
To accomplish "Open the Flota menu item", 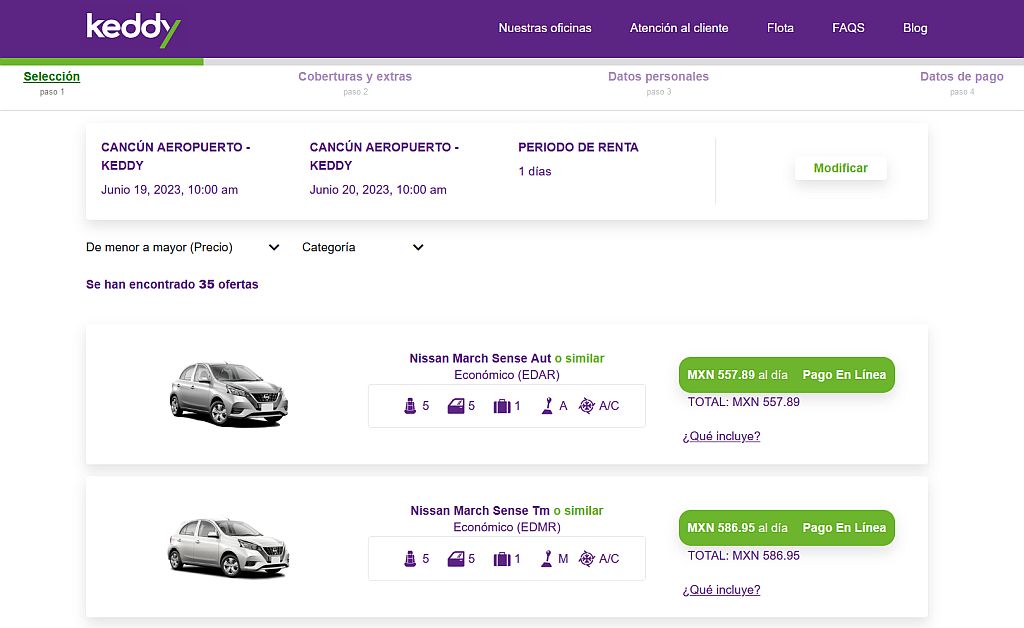I will point(780,28).
